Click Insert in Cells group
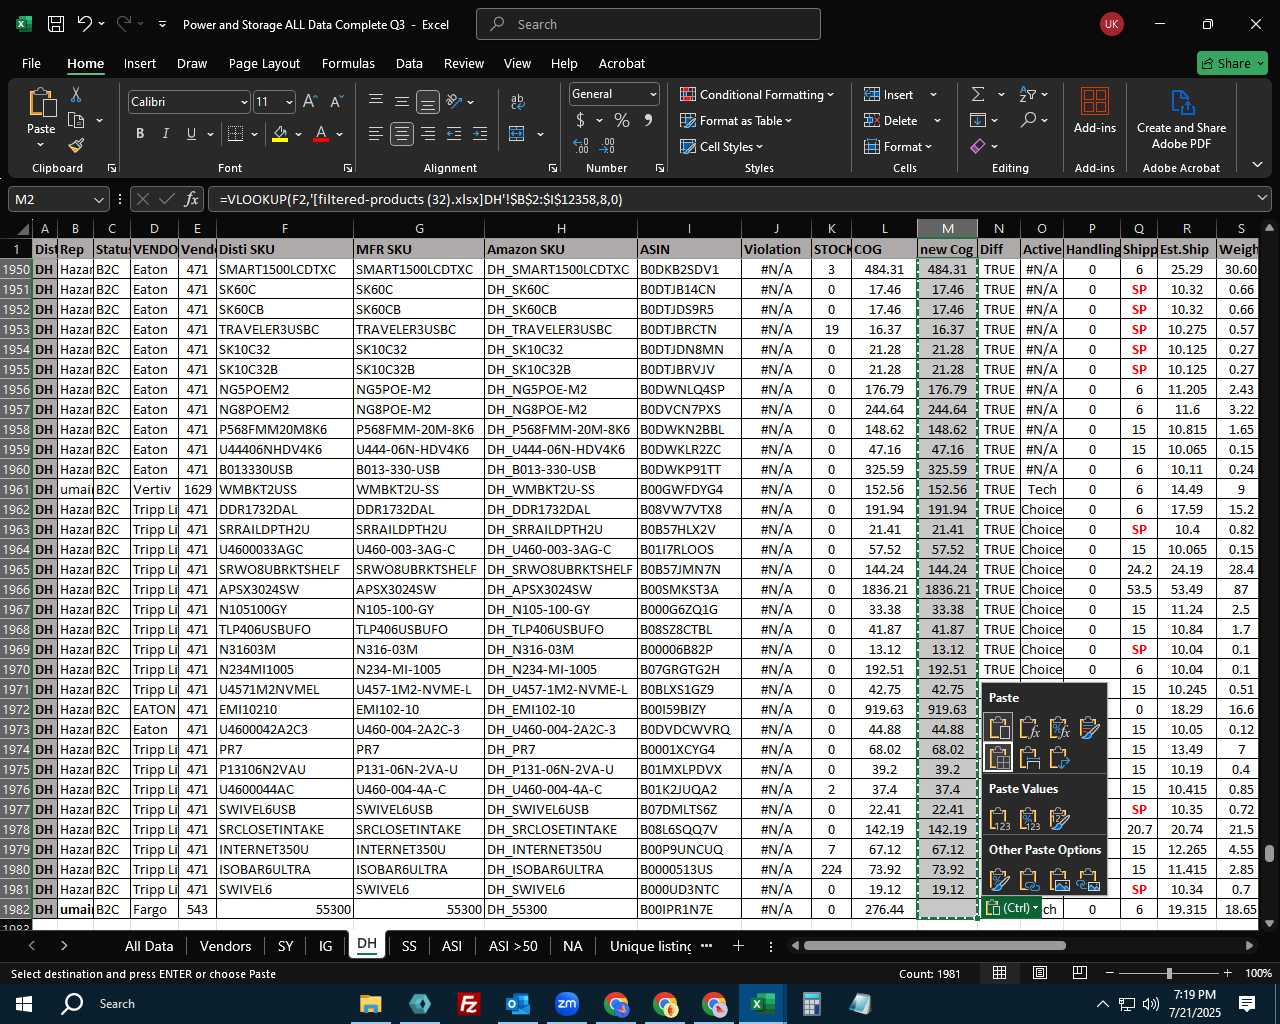The width and height of the screenshot is (1280, 1024). (889, 94)
